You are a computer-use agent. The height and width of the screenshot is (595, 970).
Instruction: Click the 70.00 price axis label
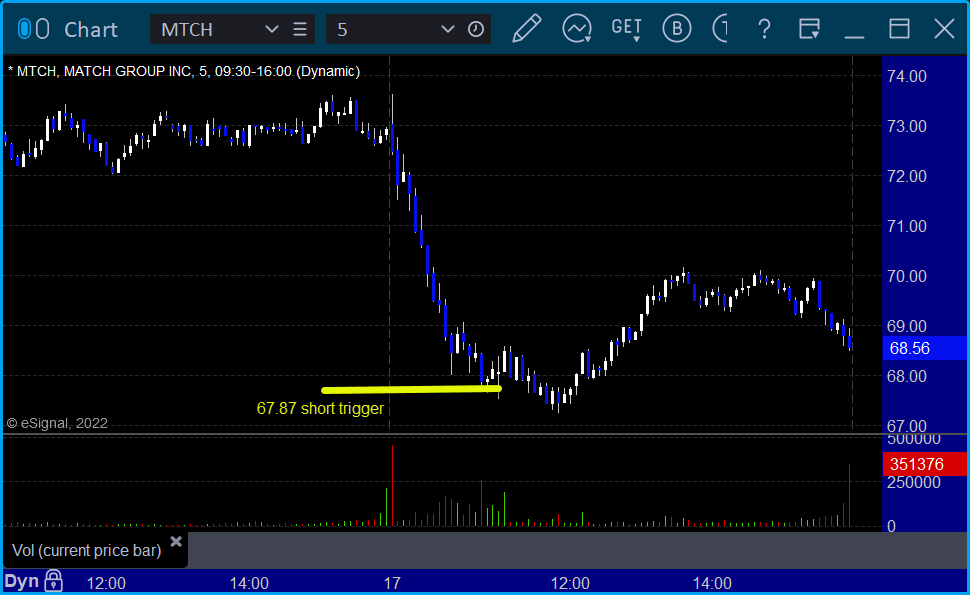point(907,276)
